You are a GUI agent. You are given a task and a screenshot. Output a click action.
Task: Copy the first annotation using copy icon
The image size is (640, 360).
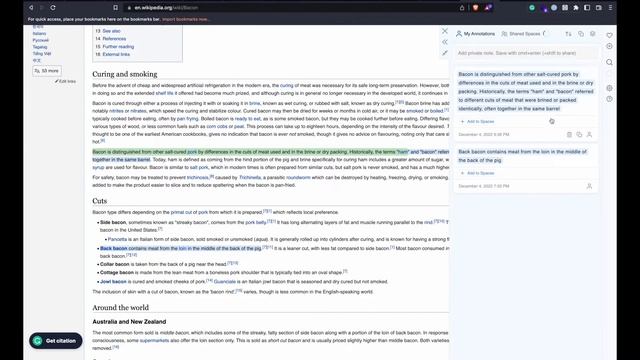tap(579, 135)
